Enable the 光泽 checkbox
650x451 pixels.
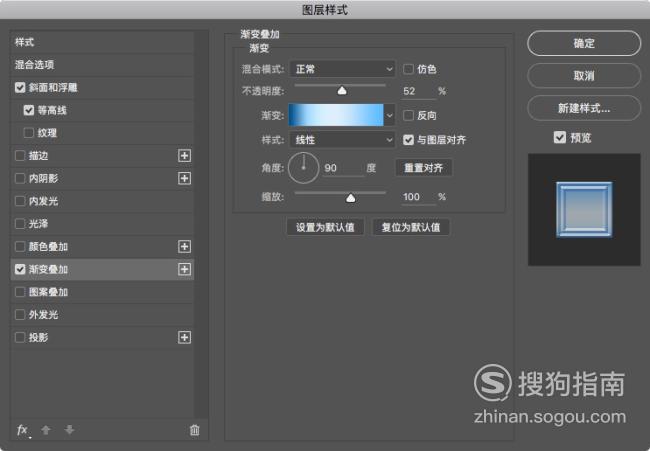click(x=20, y=224)
